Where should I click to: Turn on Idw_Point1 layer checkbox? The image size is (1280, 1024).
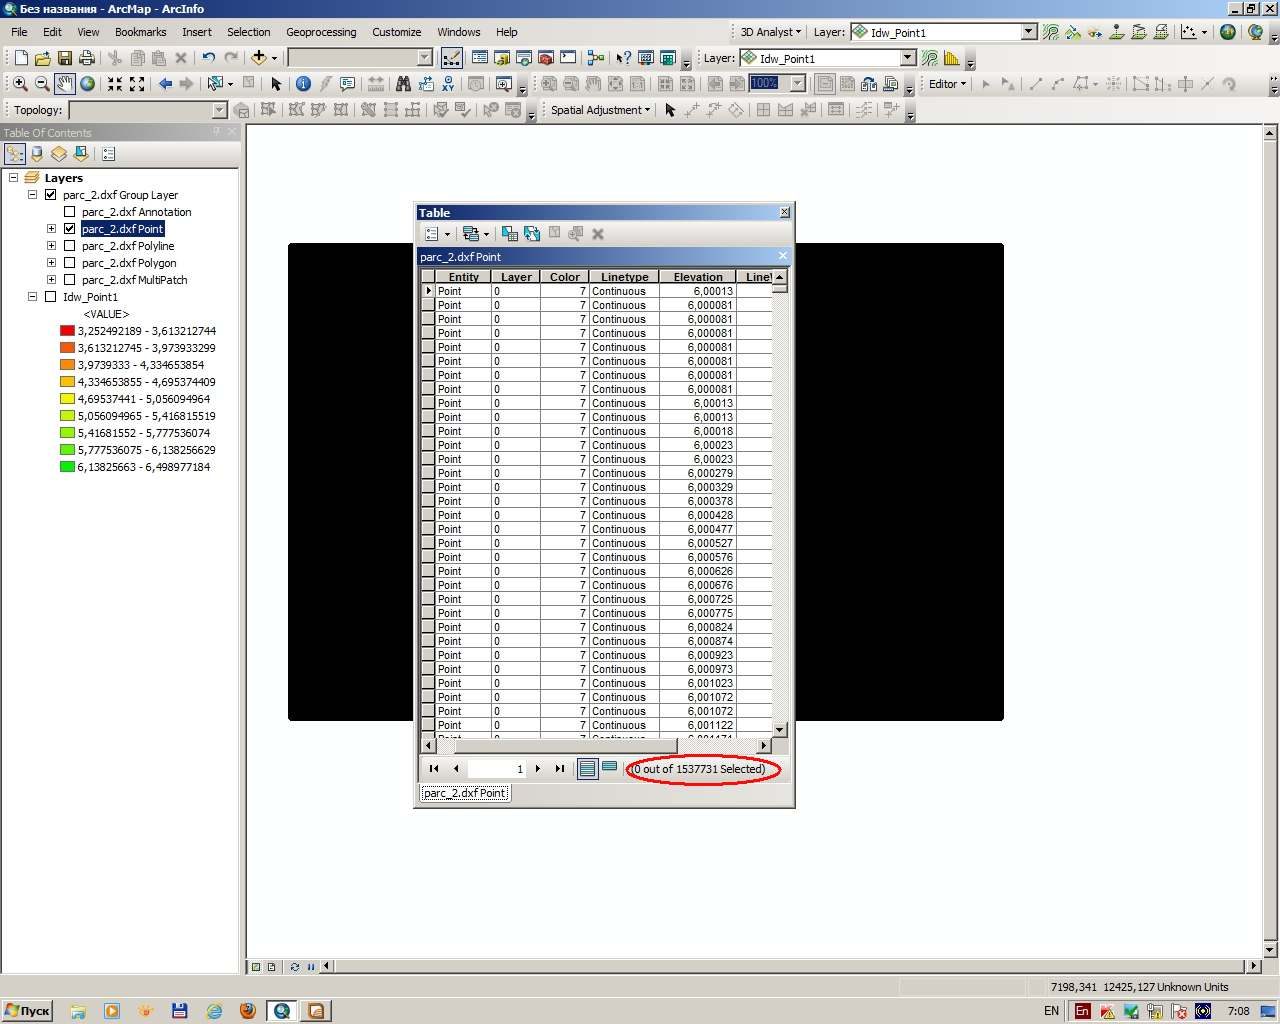coord(50,297)
